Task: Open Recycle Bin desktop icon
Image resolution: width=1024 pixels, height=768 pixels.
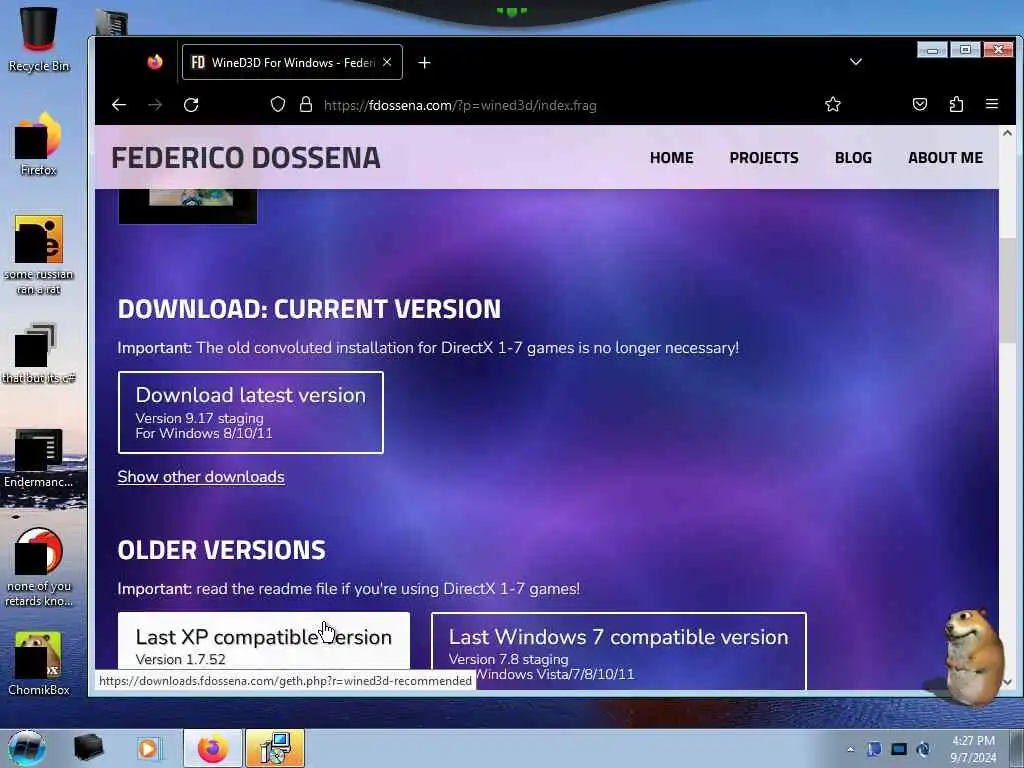Action: (x=39, y=39)
